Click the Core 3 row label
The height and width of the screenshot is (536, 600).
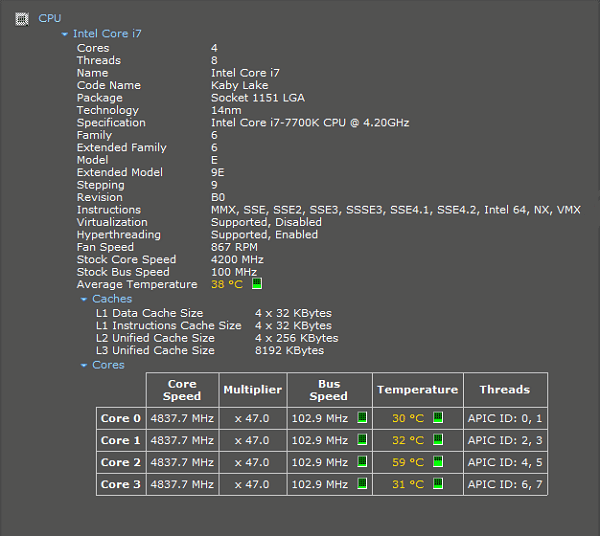(x=121, y=484)
